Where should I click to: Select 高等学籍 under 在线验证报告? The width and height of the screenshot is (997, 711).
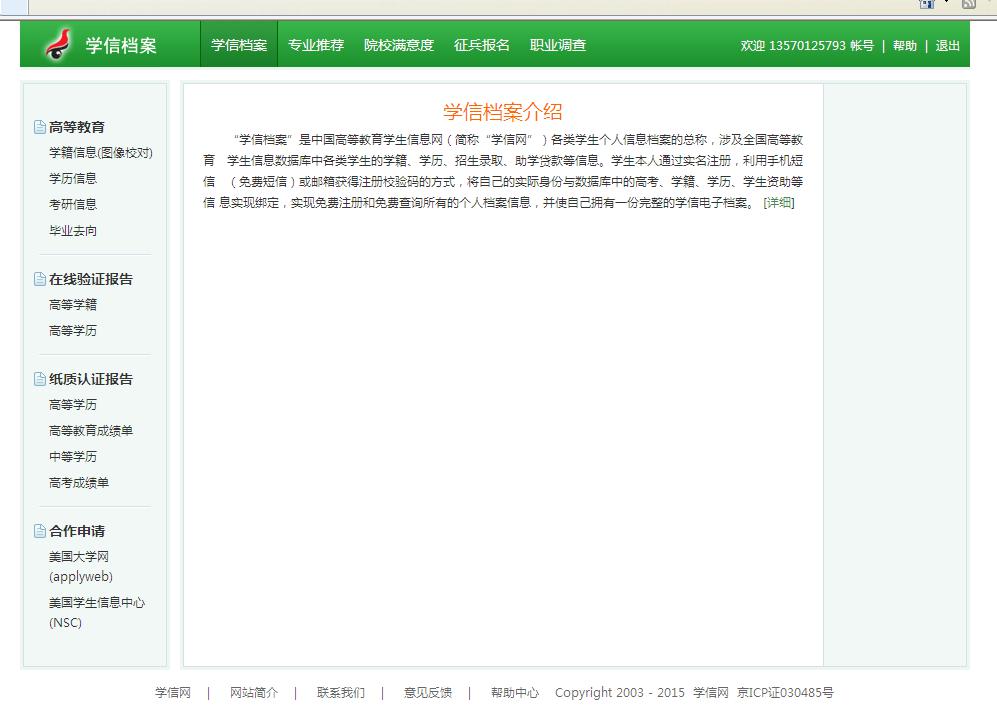(73, 305)
